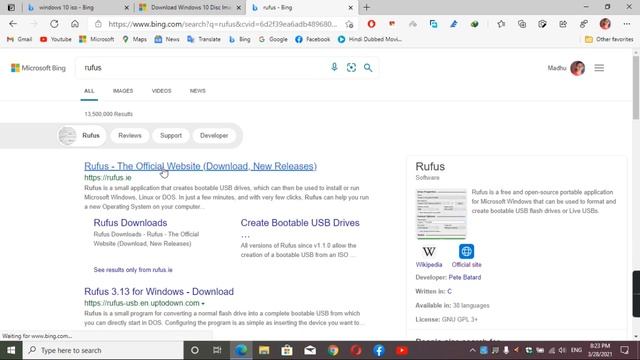Click the Windows taskbar search box
Screen dimensions: 640x360
coord(103,350)
